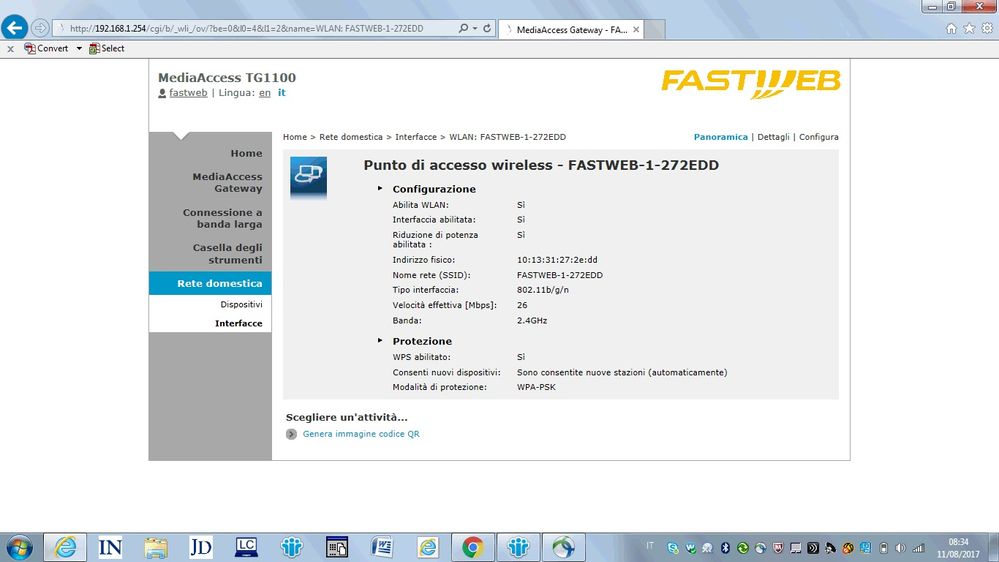Click the SSID value FASTWEB-1-272EDD
This screenshot has height=562, width=999.
click(x=559, y=275)
